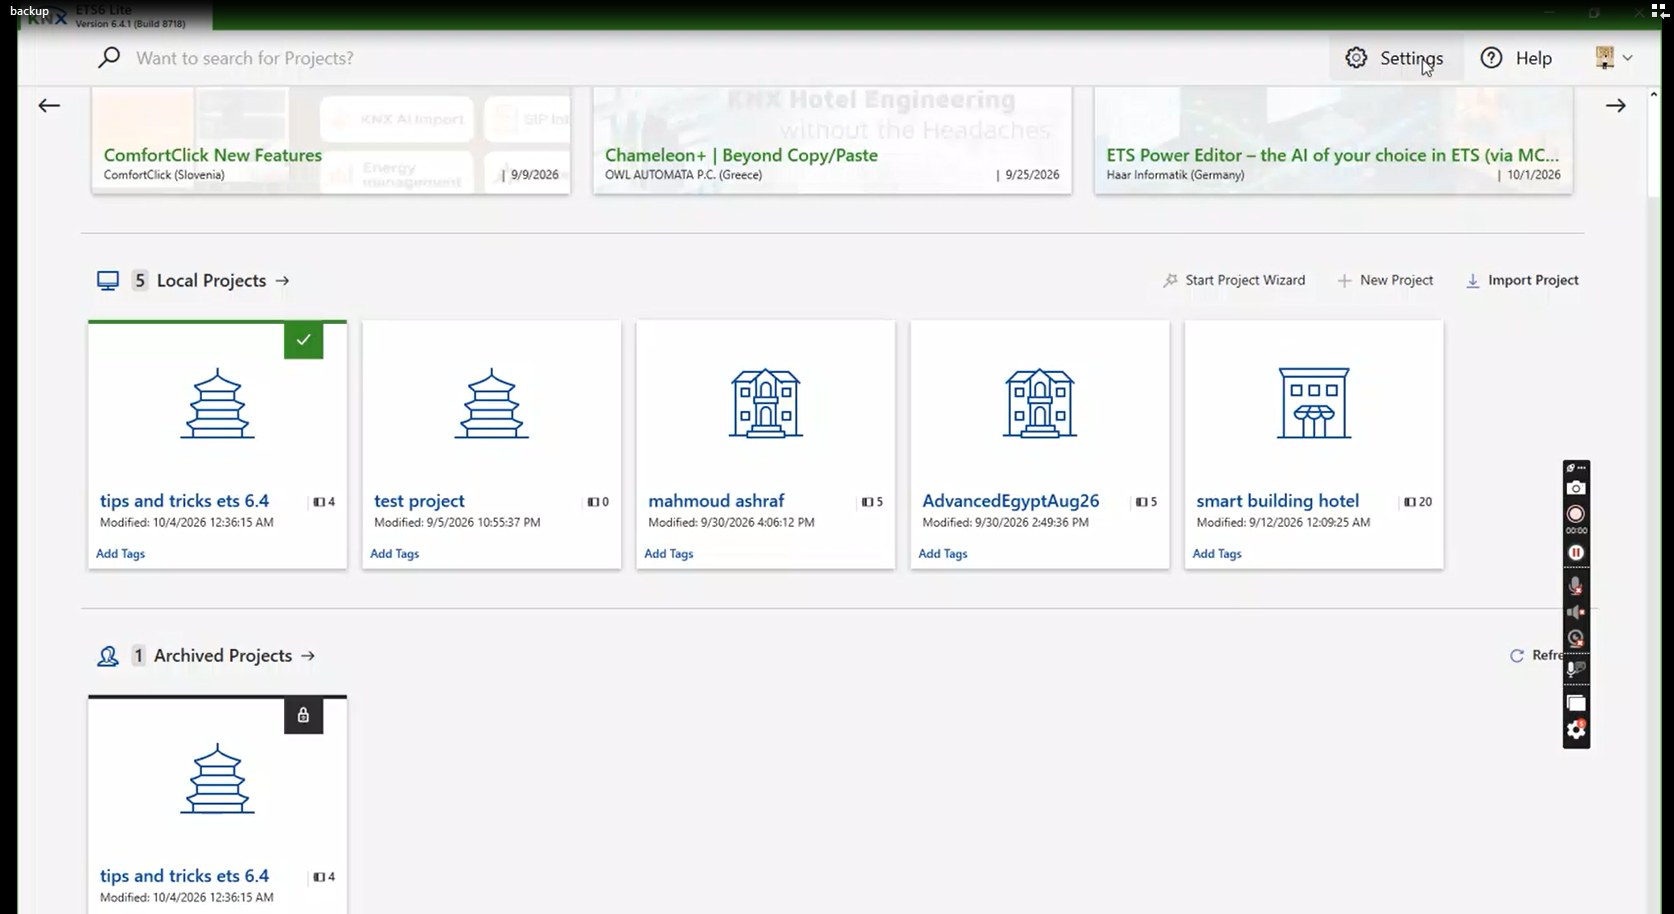Click the lock icon on the archived project
Screen dimensions: 1674x914
(303, 715)
